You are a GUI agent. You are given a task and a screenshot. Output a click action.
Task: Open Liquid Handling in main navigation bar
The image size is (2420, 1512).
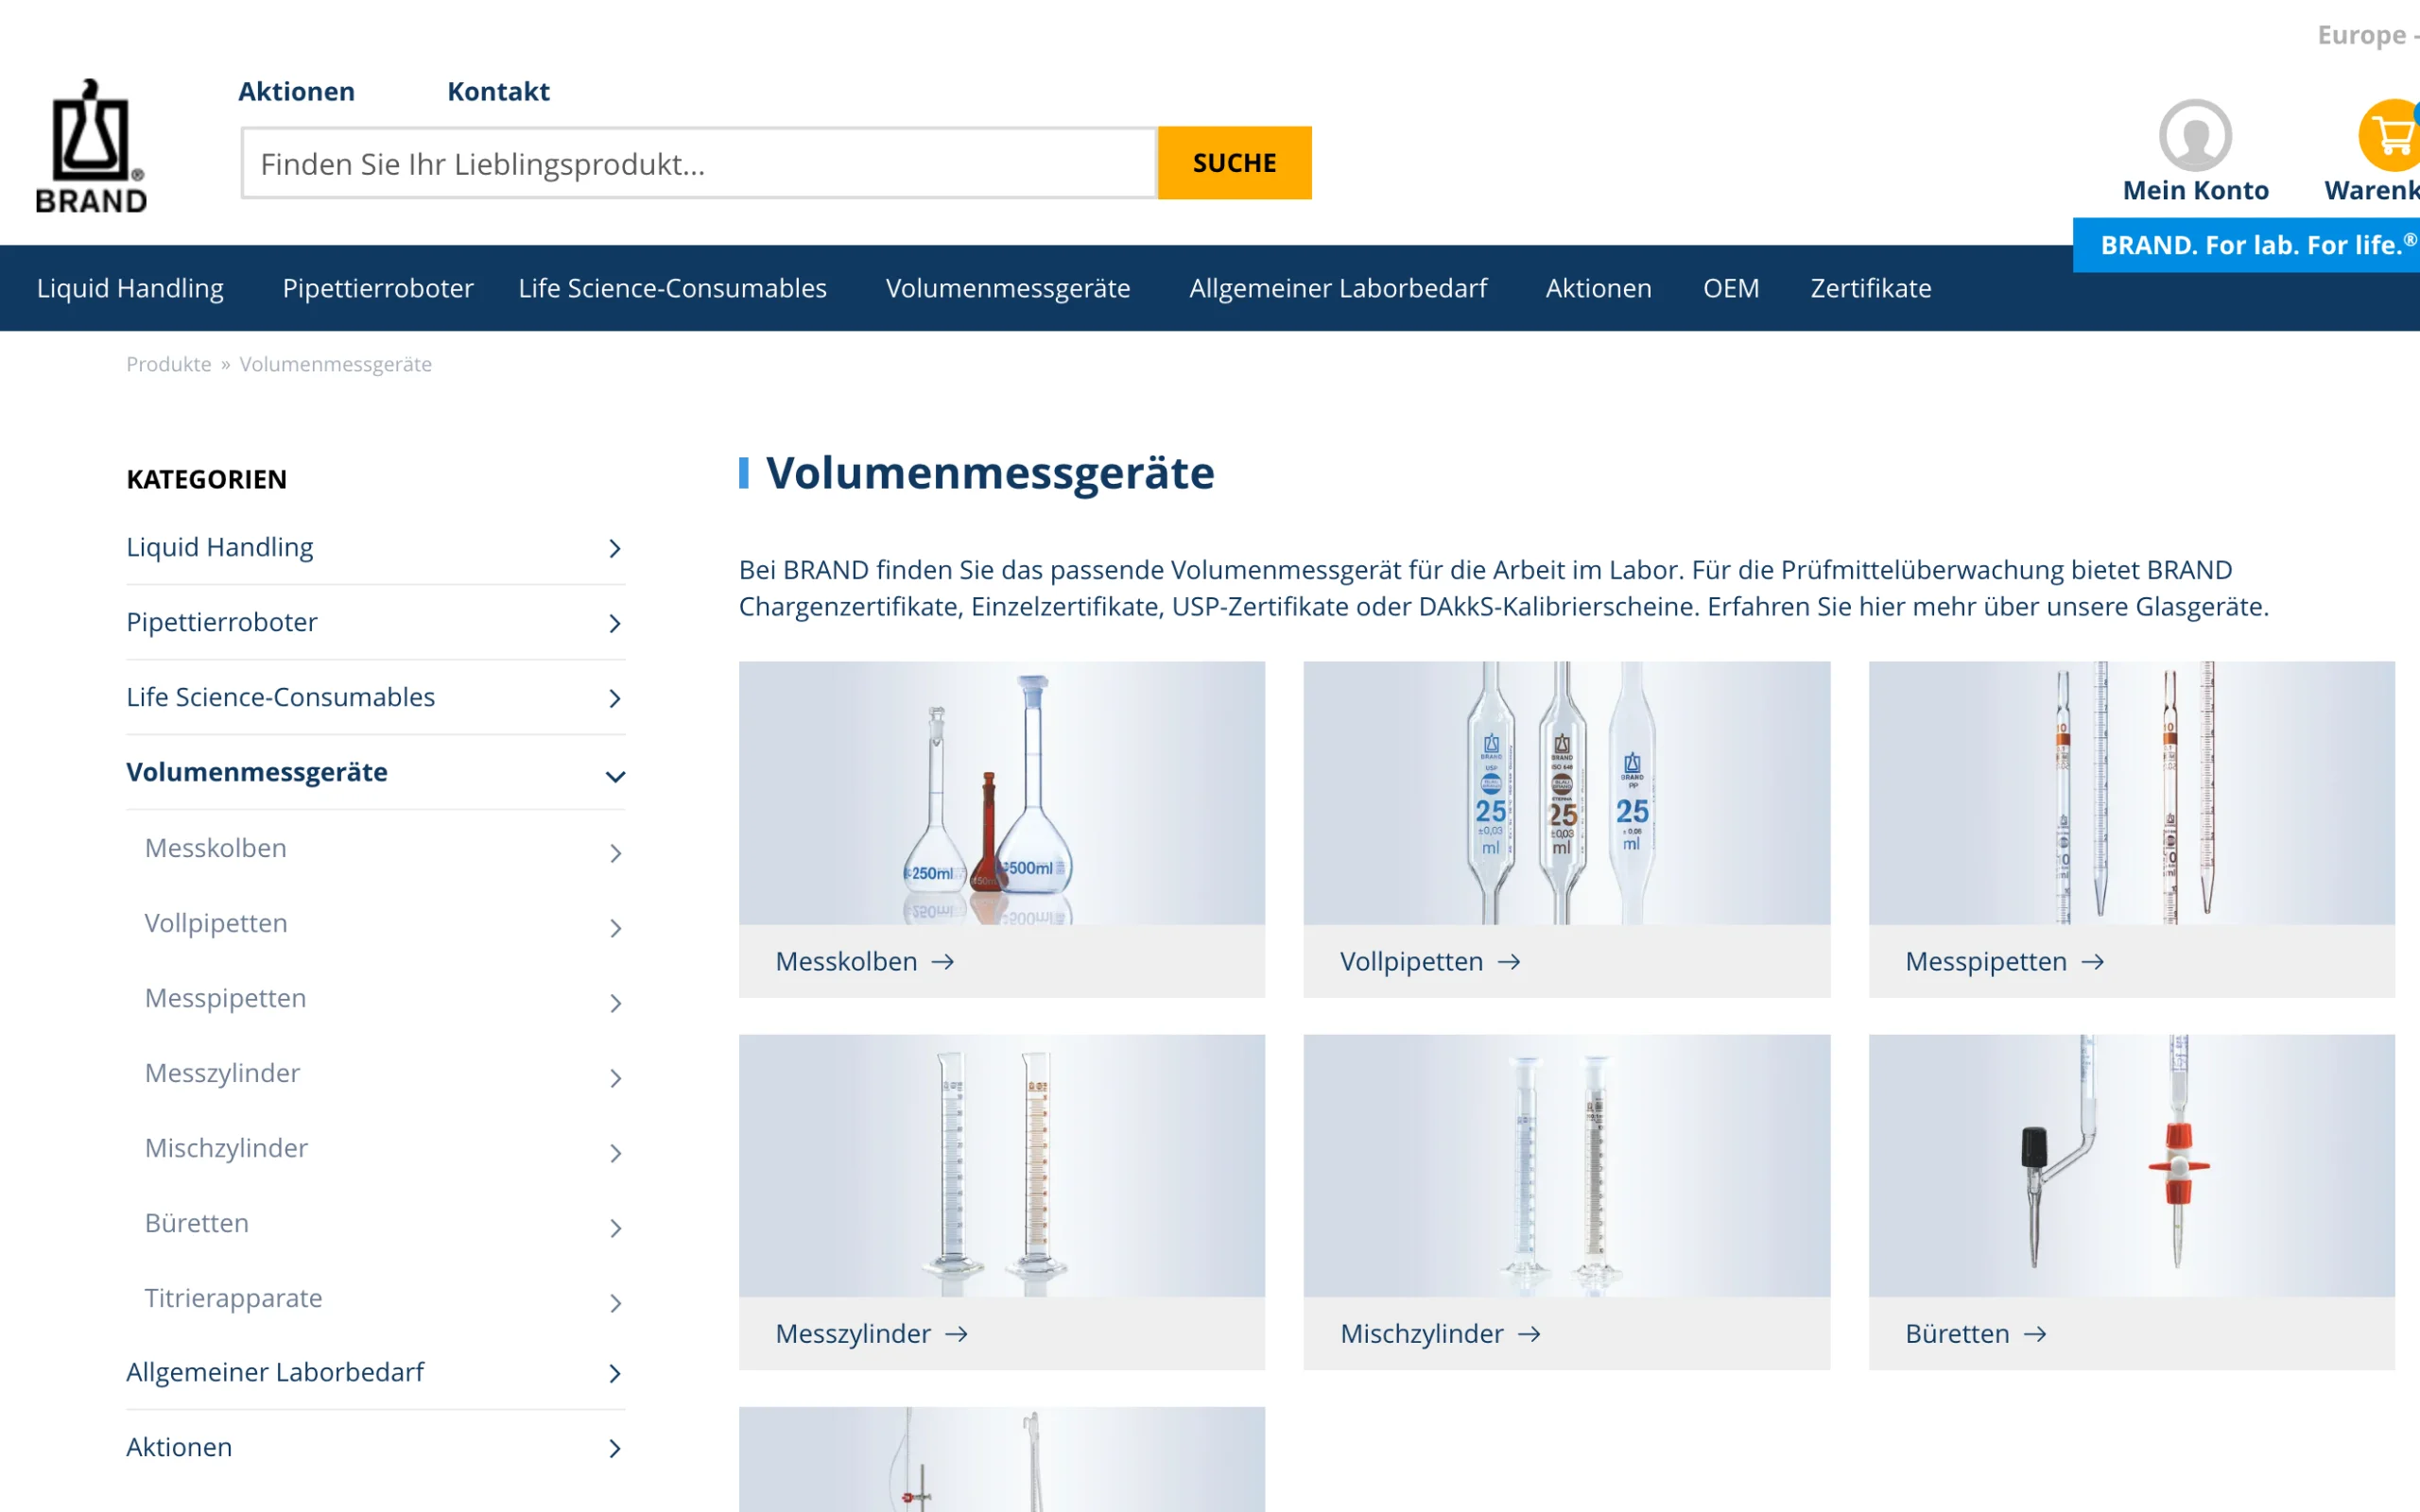[130, 288]
